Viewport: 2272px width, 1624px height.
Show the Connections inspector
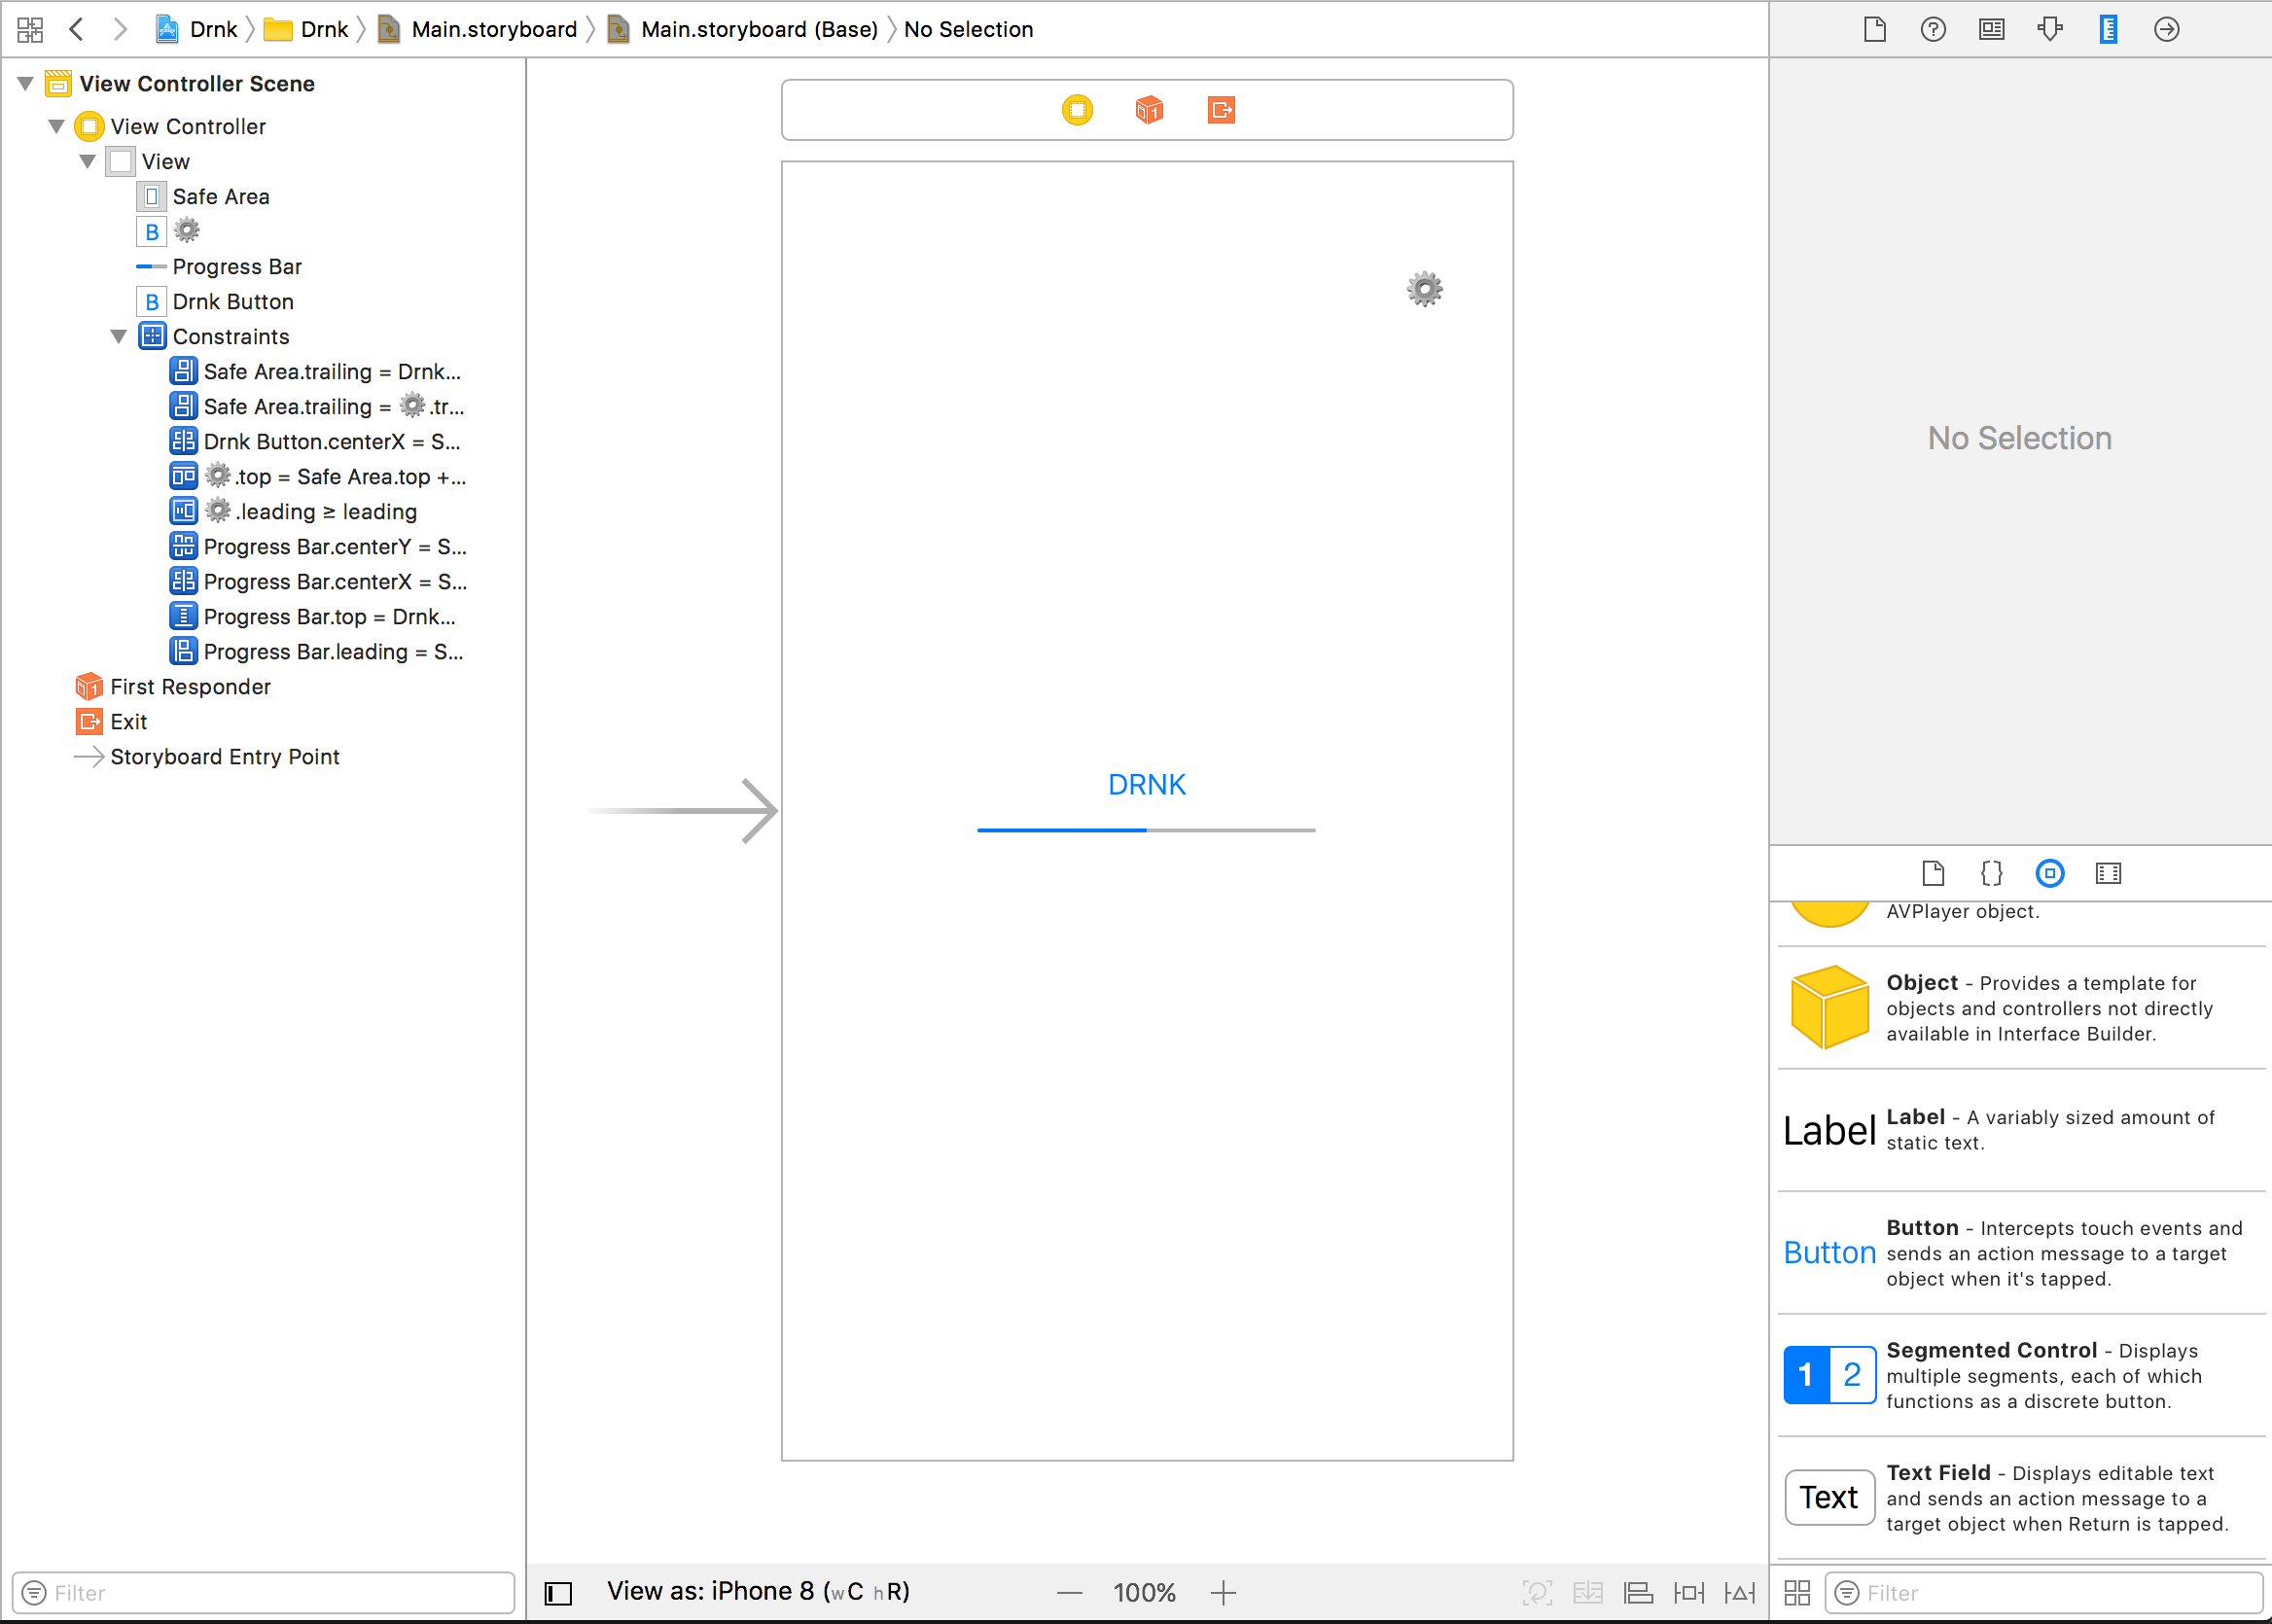[2166, 29]
